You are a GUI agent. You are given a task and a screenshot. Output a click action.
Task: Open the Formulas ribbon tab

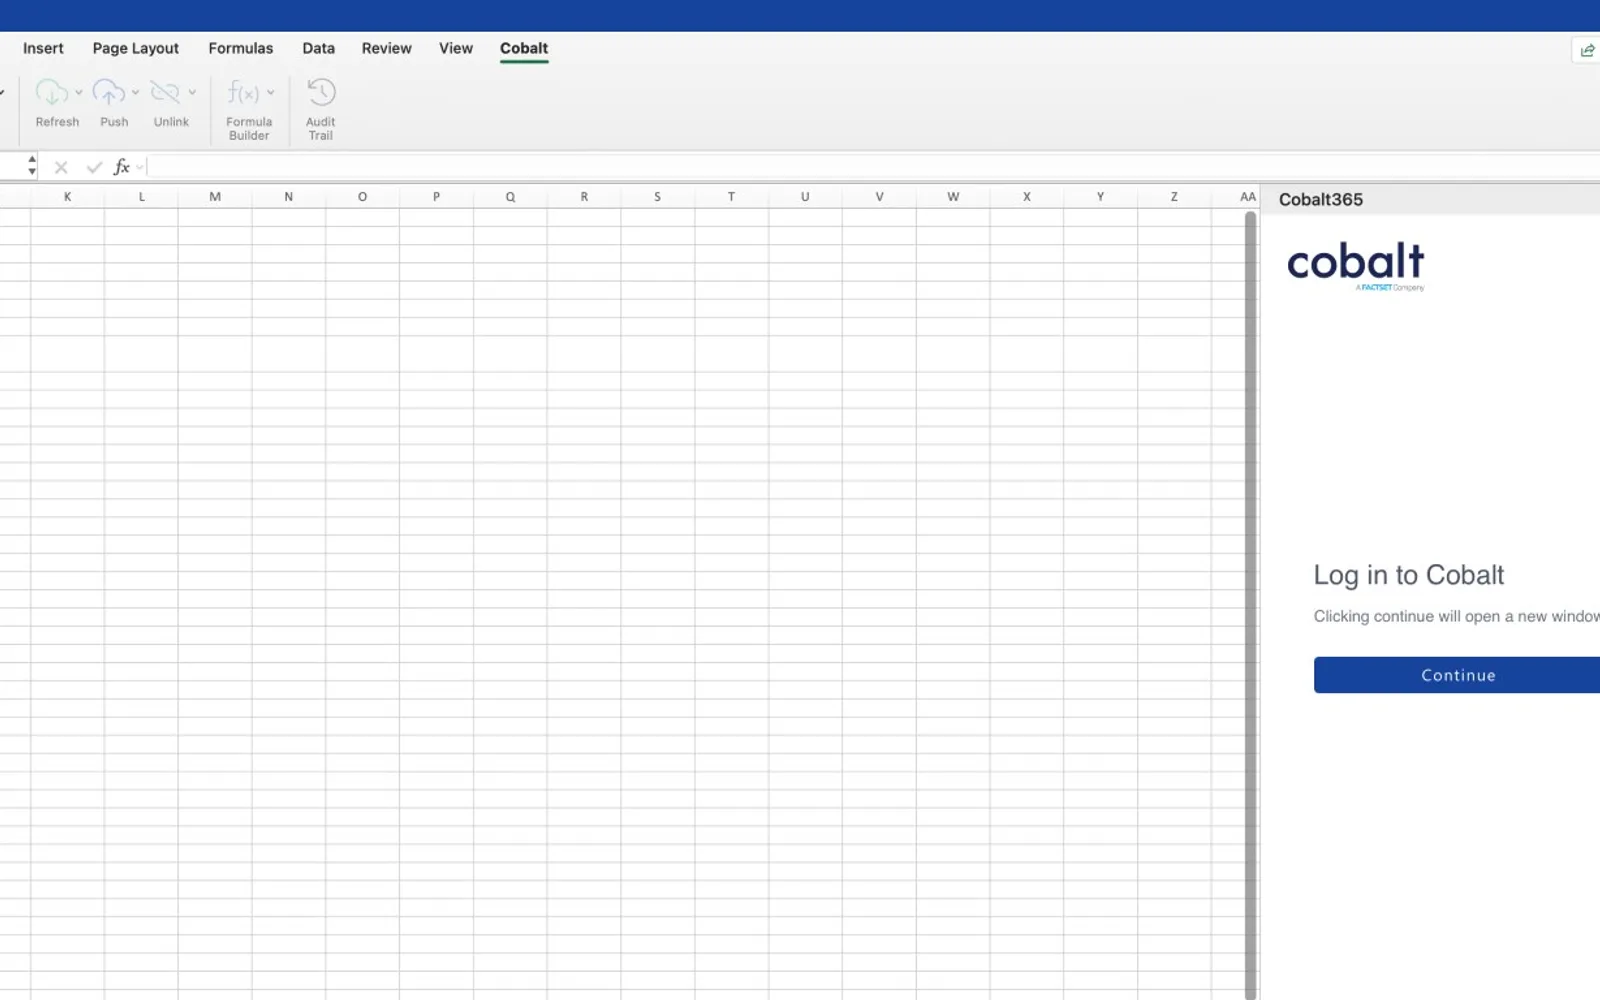click(x=241, y=48)
